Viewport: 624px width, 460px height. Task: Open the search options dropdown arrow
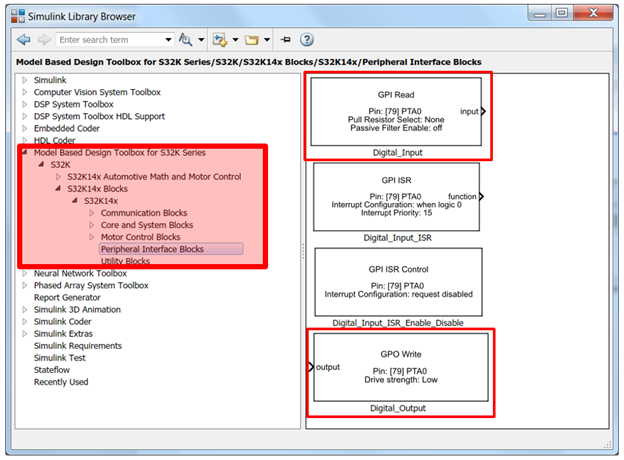pos(201,40)
